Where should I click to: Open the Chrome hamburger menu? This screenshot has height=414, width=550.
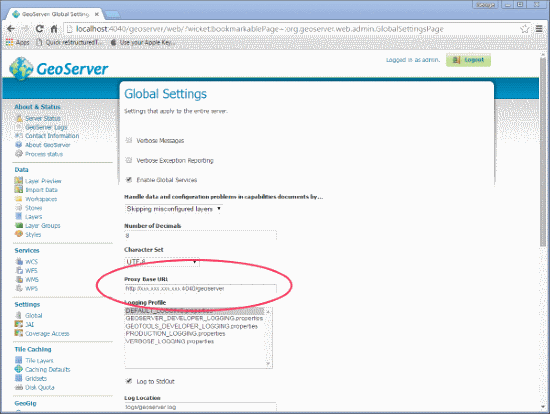tap(539, 29)
